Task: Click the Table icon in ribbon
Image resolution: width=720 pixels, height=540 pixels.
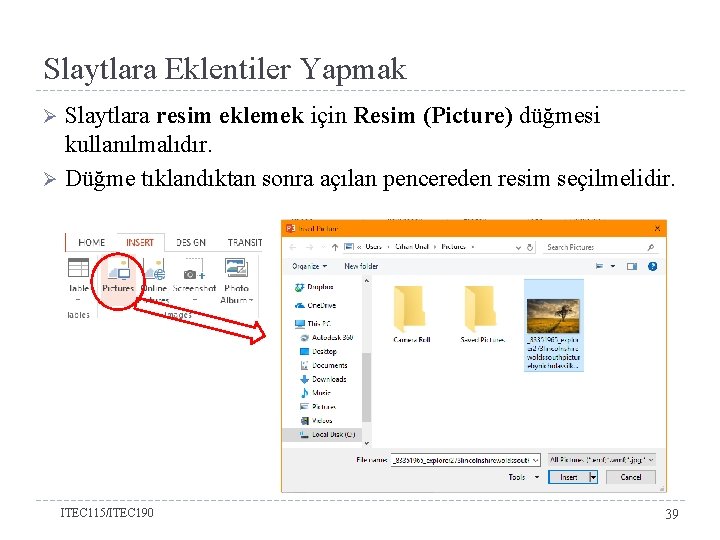Action: (79, 268)
